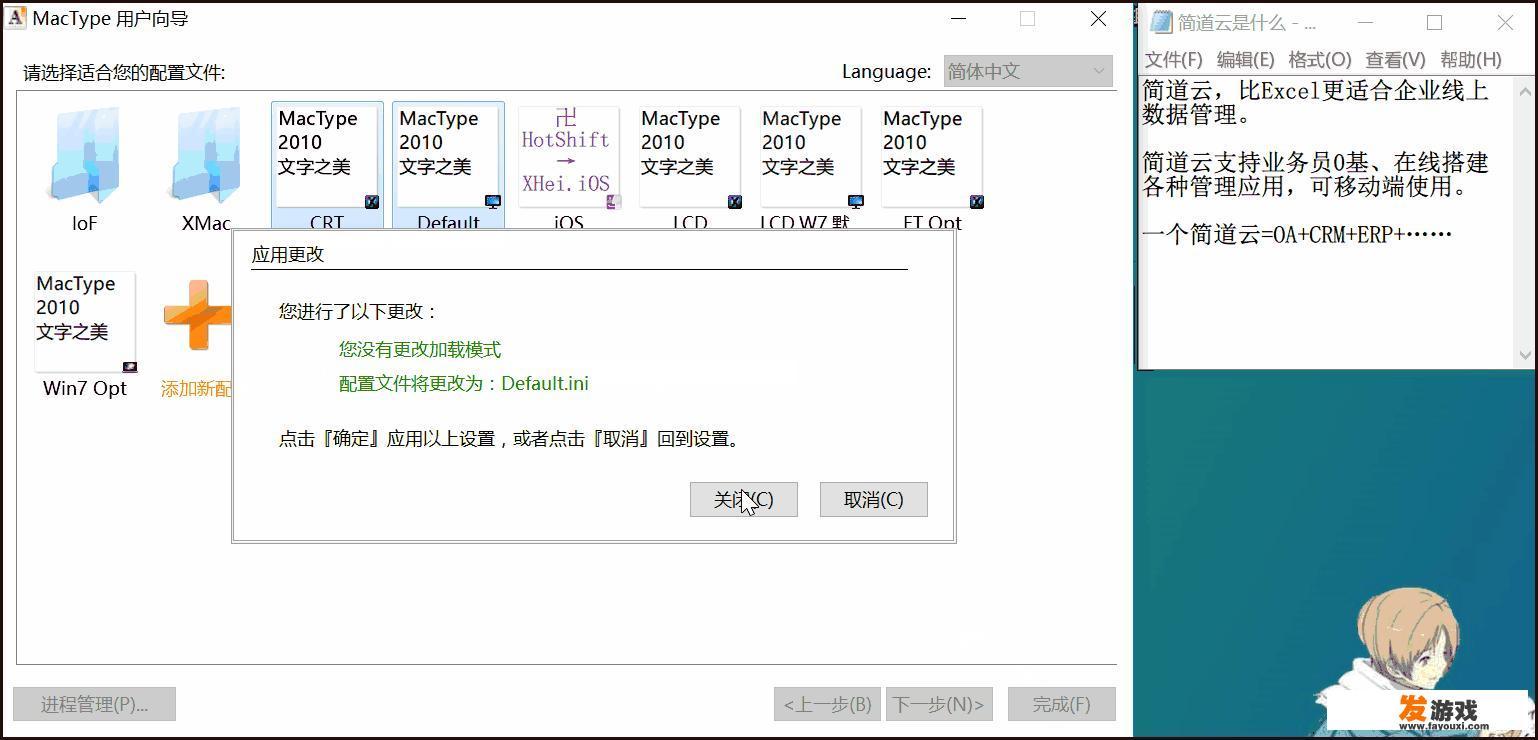Close the MacType wizard window
The width and height of the screenshot is (1538, 740).
click(x=1098, y=18)
